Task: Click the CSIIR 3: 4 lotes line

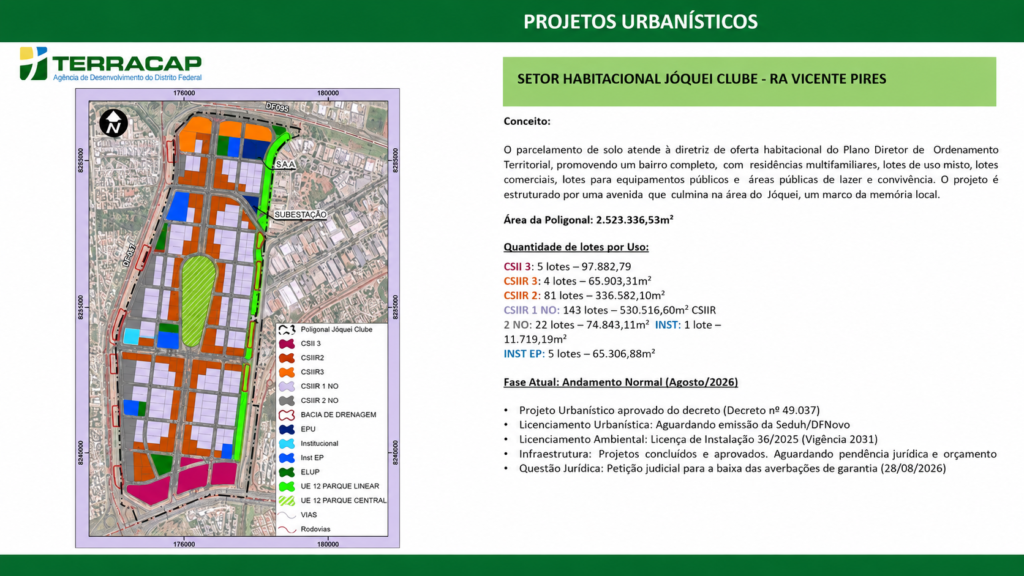Action: (x=577, y=281)
